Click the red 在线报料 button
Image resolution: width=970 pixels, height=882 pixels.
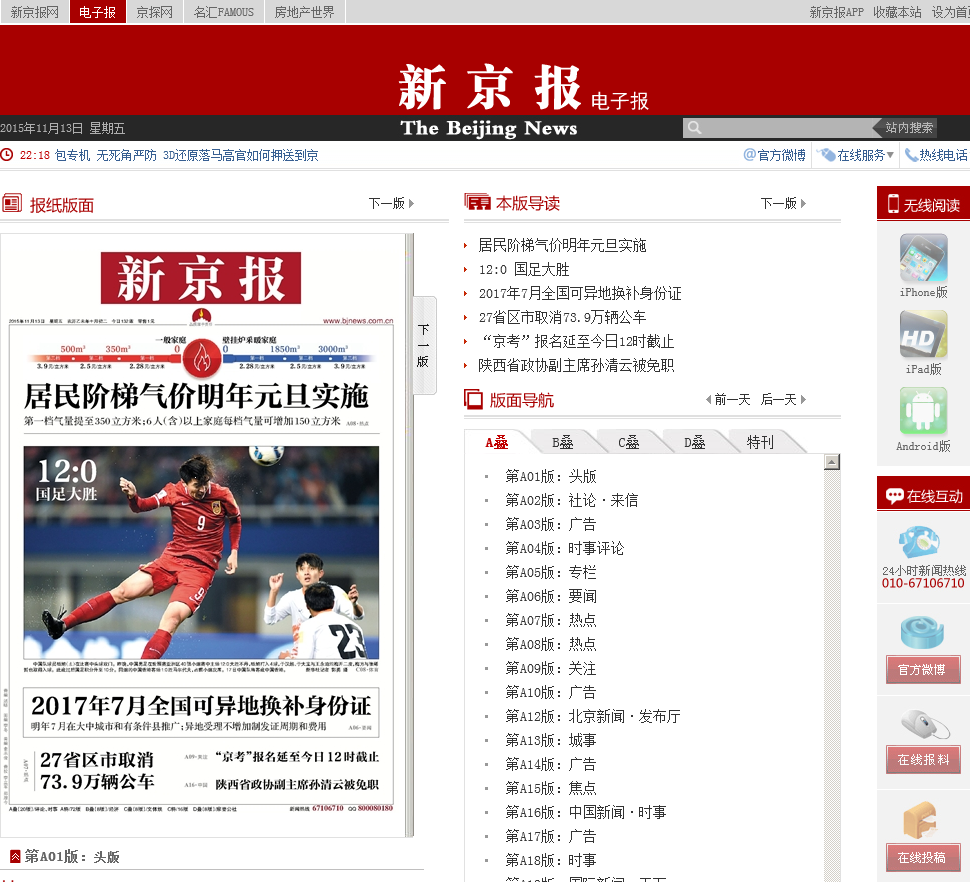tap(923, 760)
